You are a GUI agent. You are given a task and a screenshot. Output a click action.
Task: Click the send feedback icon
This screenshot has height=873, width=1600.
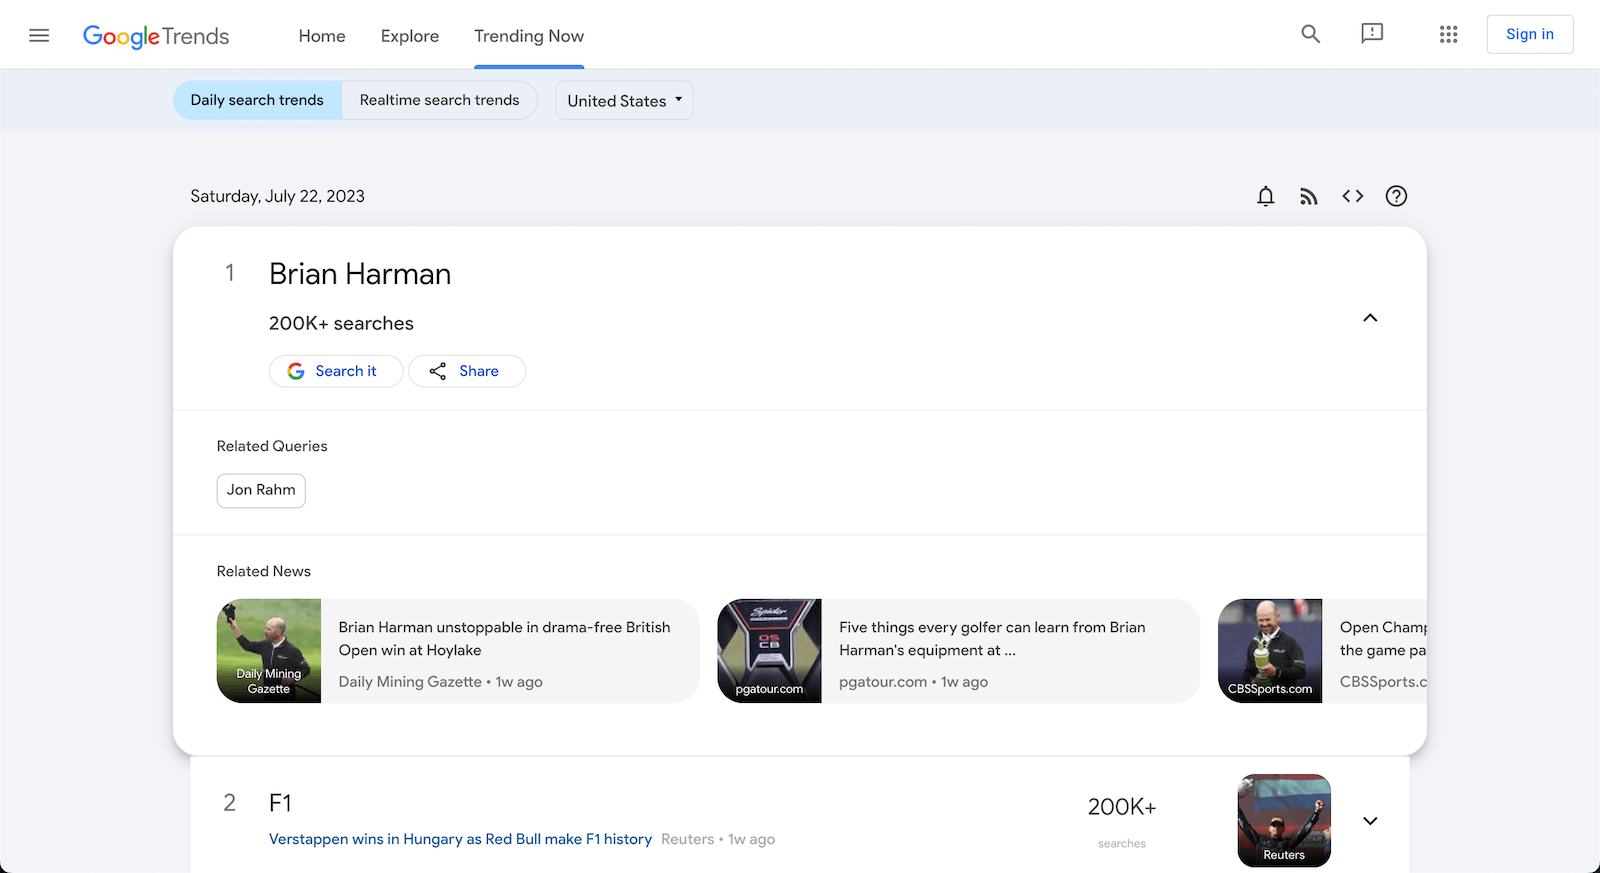[x=1372, y=34]
